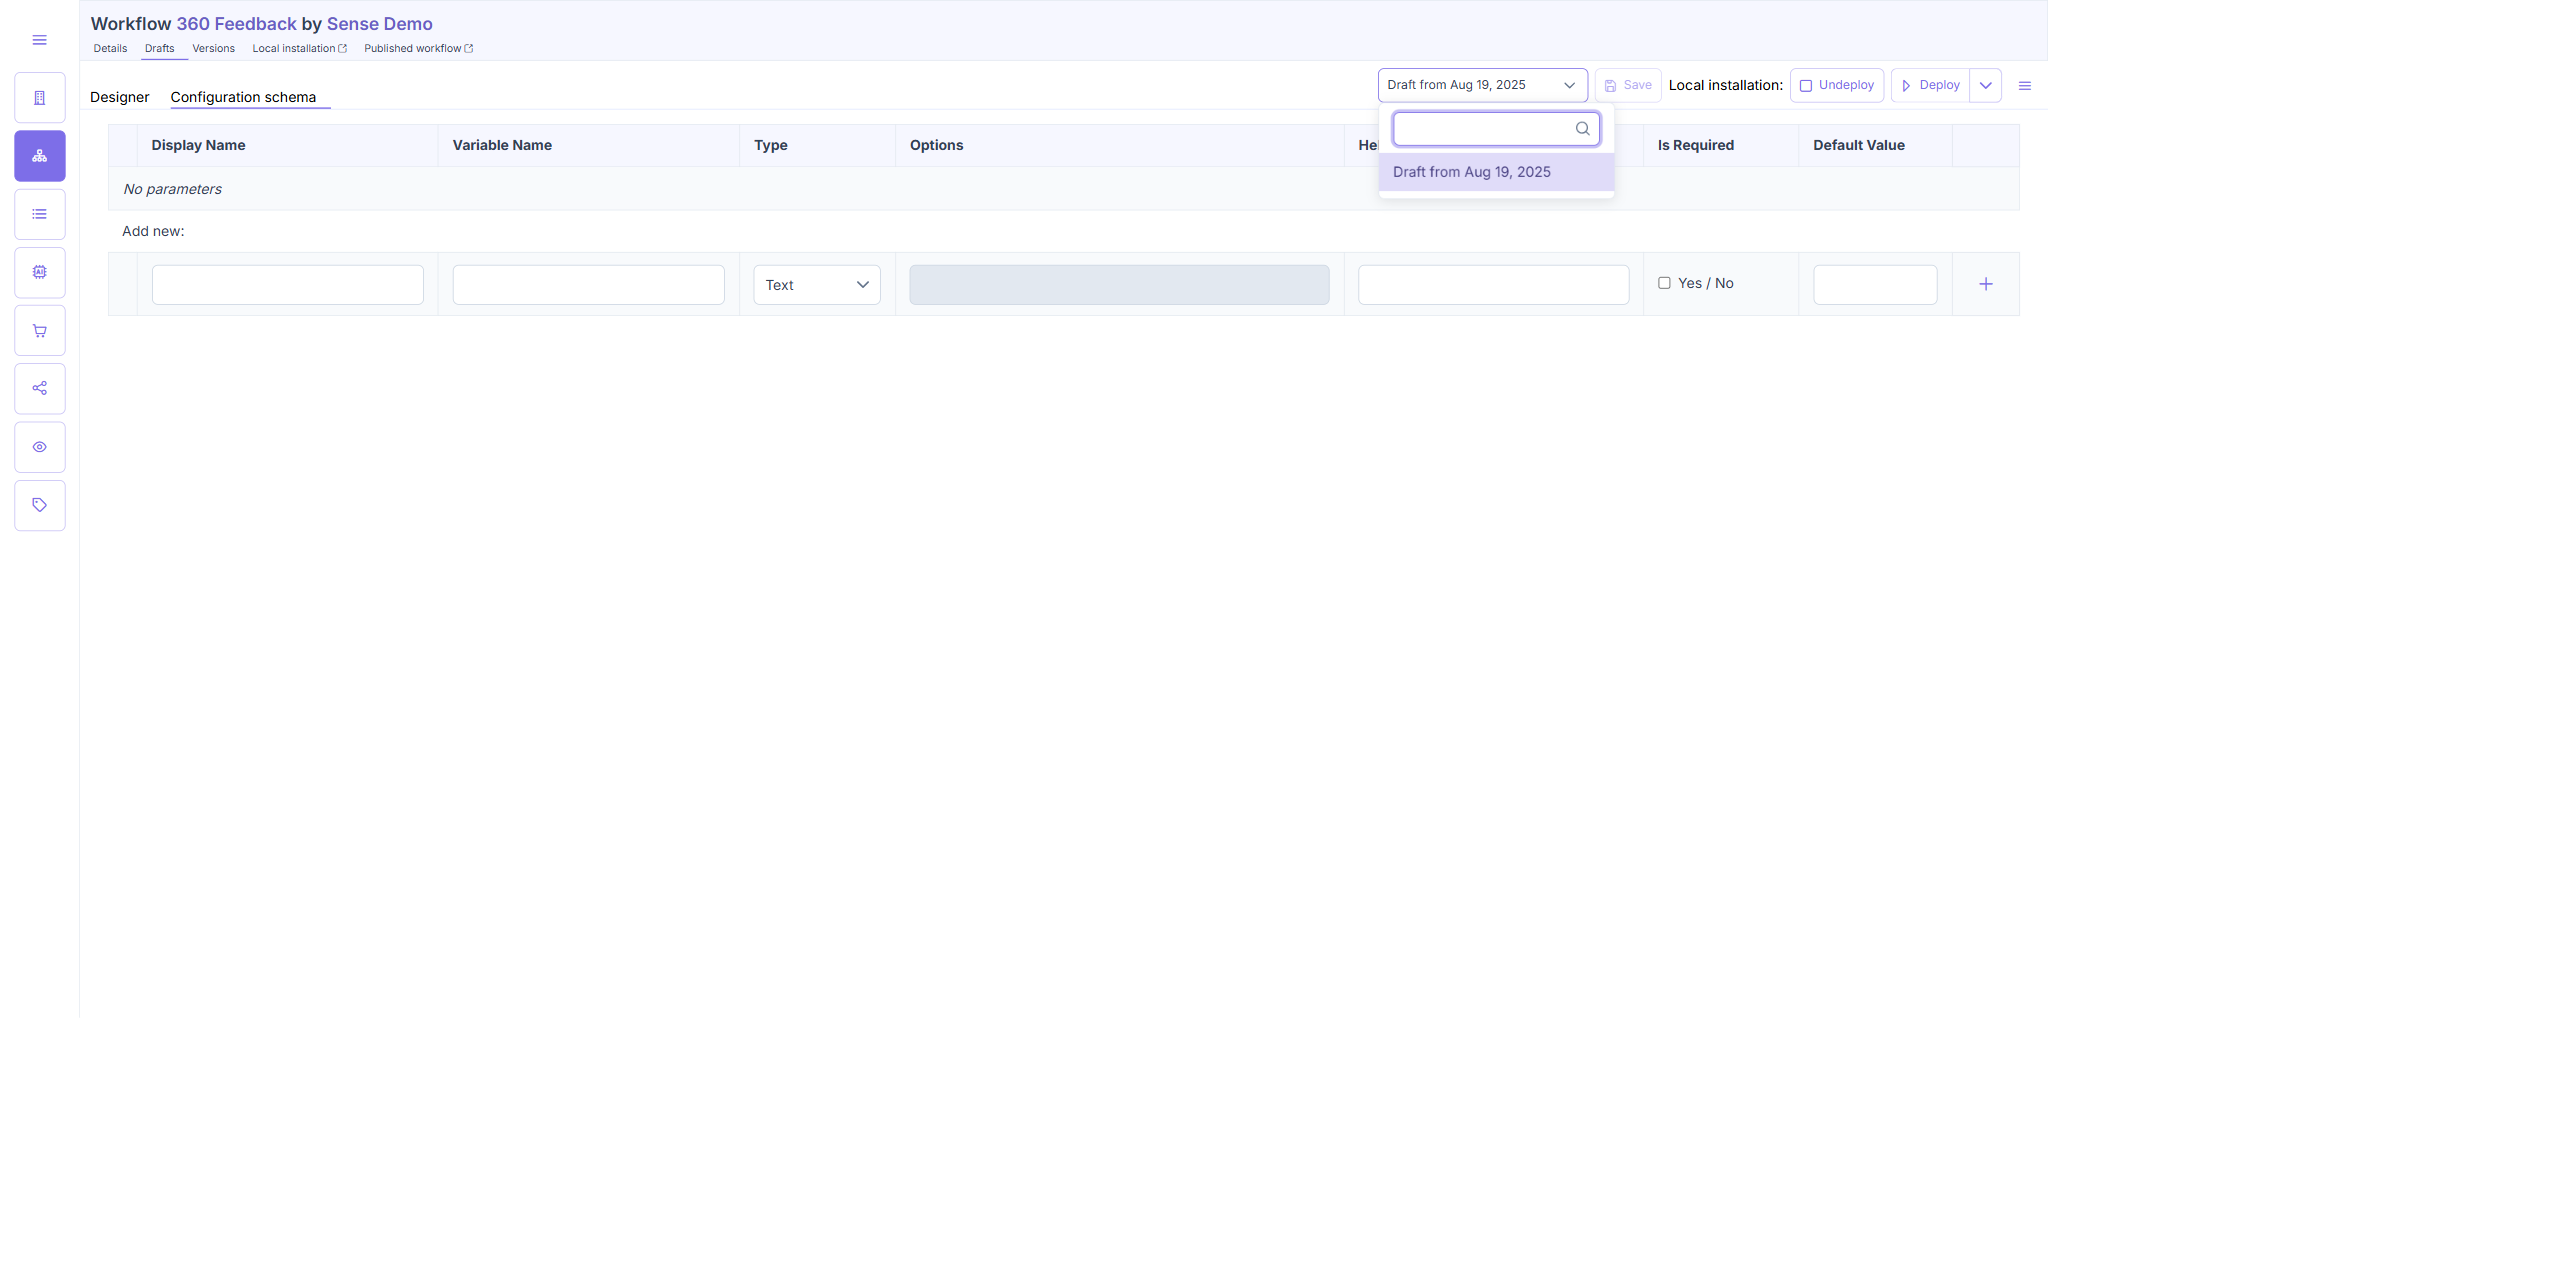Click the disabled Options input field
The height and width of the screenshot is (1272, 2560).
[1119, 285]
